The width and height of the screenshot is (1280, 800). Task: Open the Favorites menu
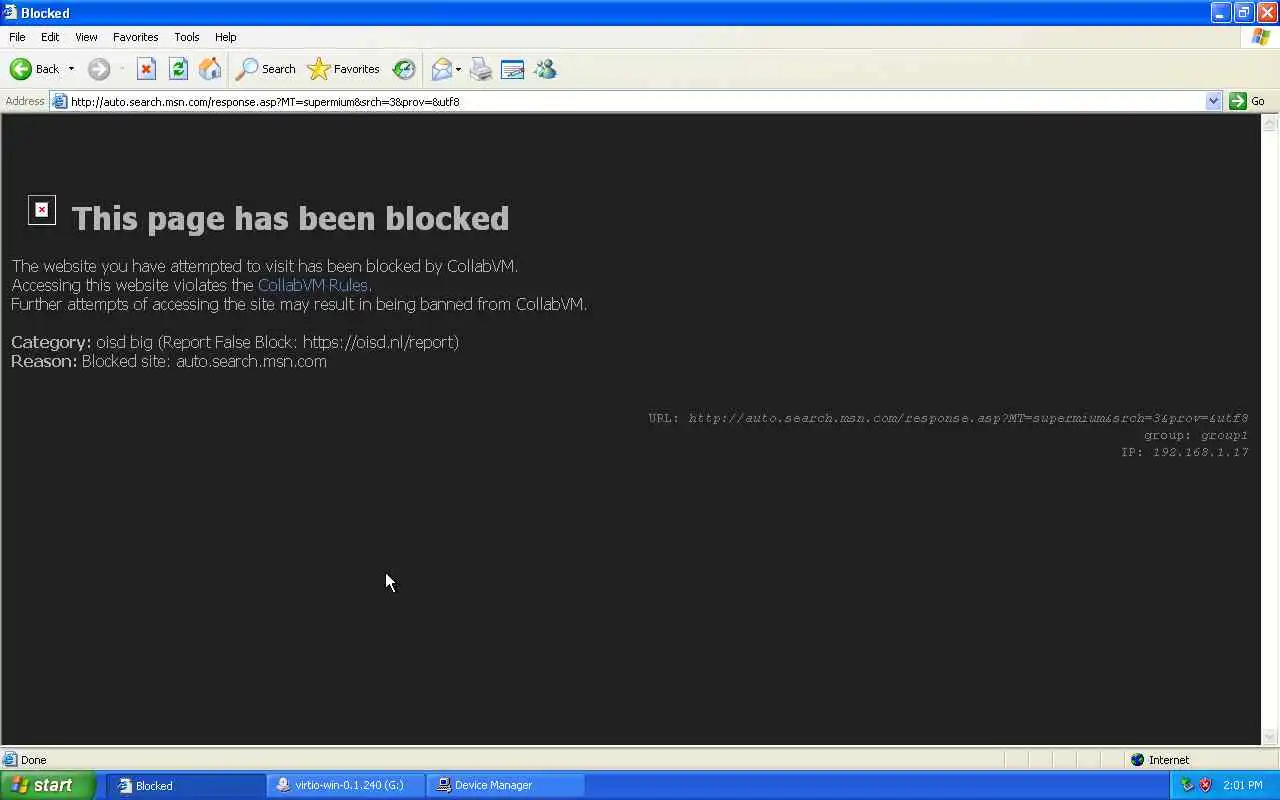coord(135,37)
